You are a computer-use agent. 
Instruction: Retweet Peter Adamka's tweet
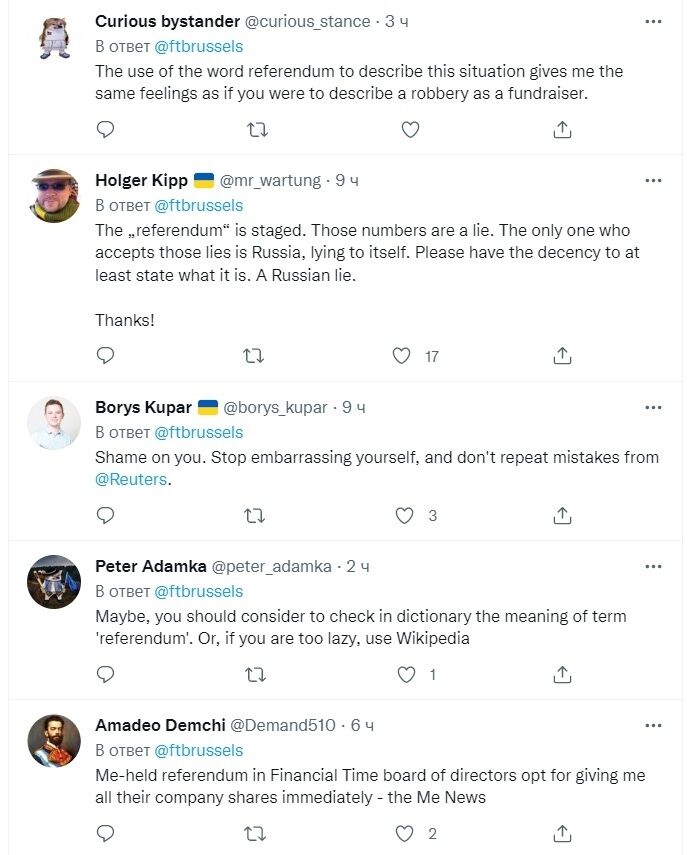[255, 675]
